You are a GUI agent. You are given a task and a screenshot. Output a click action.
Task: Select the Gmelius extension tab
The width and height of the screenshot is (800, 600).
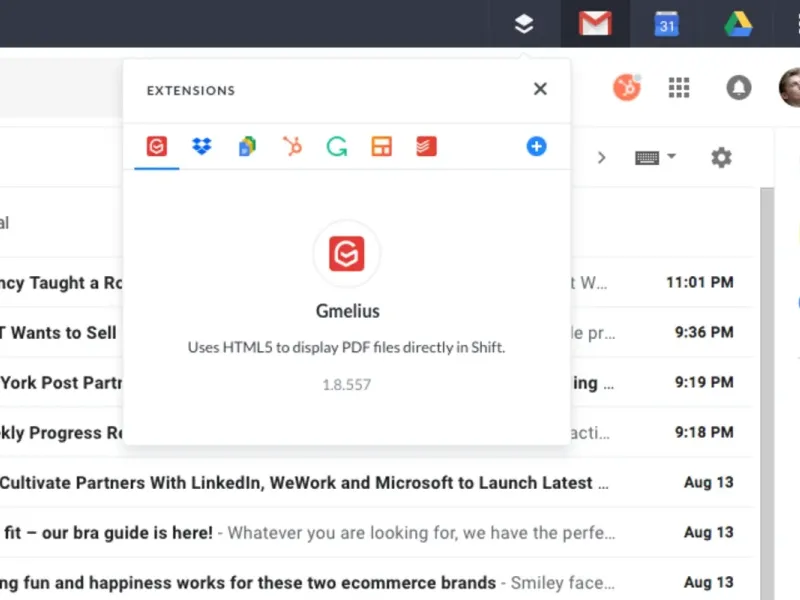pos(157,146)
